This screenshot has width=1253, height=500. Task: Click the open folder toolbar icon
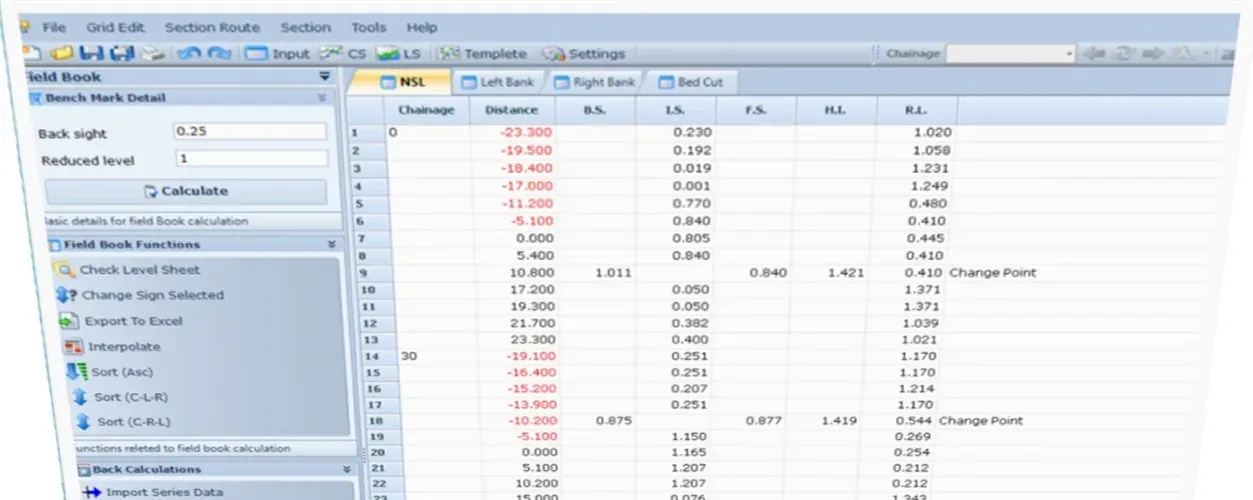click(61, 54)
